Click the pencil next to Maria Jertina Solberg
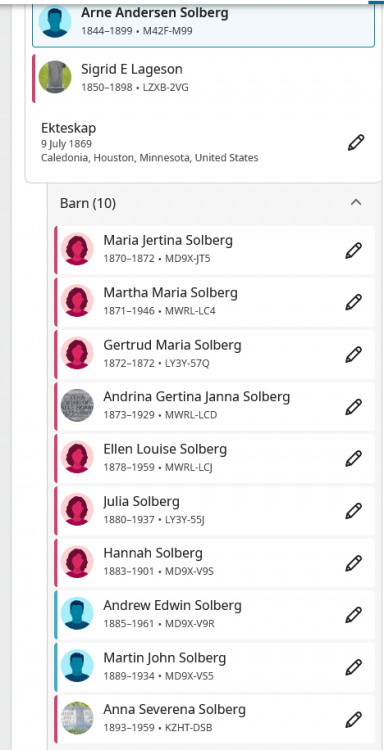 pos(353,250)
